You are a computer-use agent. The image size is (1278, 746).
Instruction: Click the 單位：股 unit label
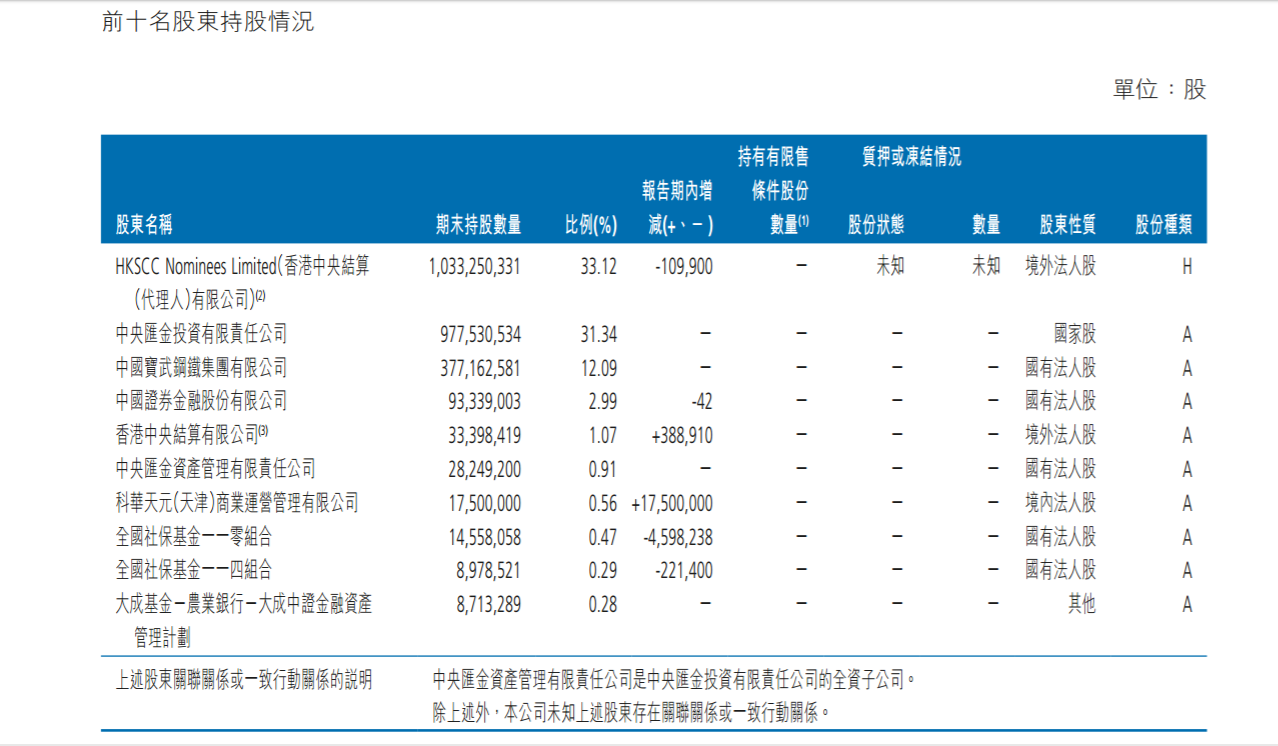1159,89
